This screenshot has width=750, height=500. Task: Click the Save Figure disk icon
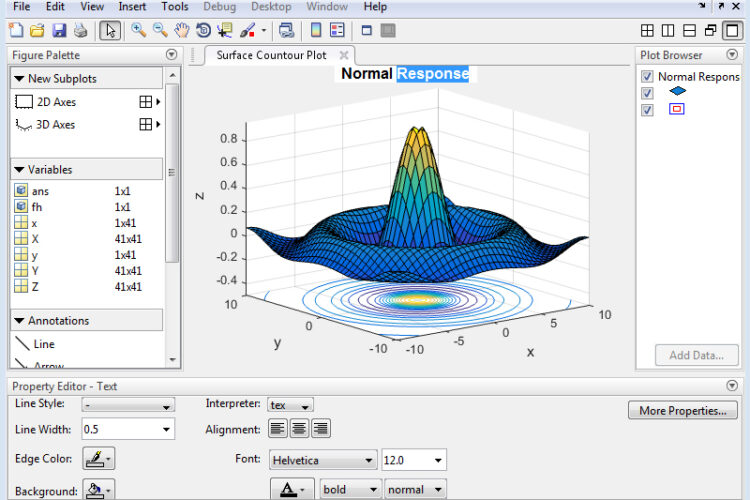59,31
